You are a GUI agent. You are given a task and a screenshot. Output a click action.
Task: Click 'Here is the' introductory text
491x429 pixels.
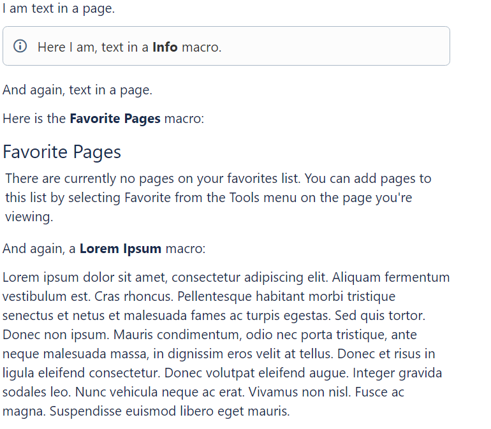[x=34, y=119]
